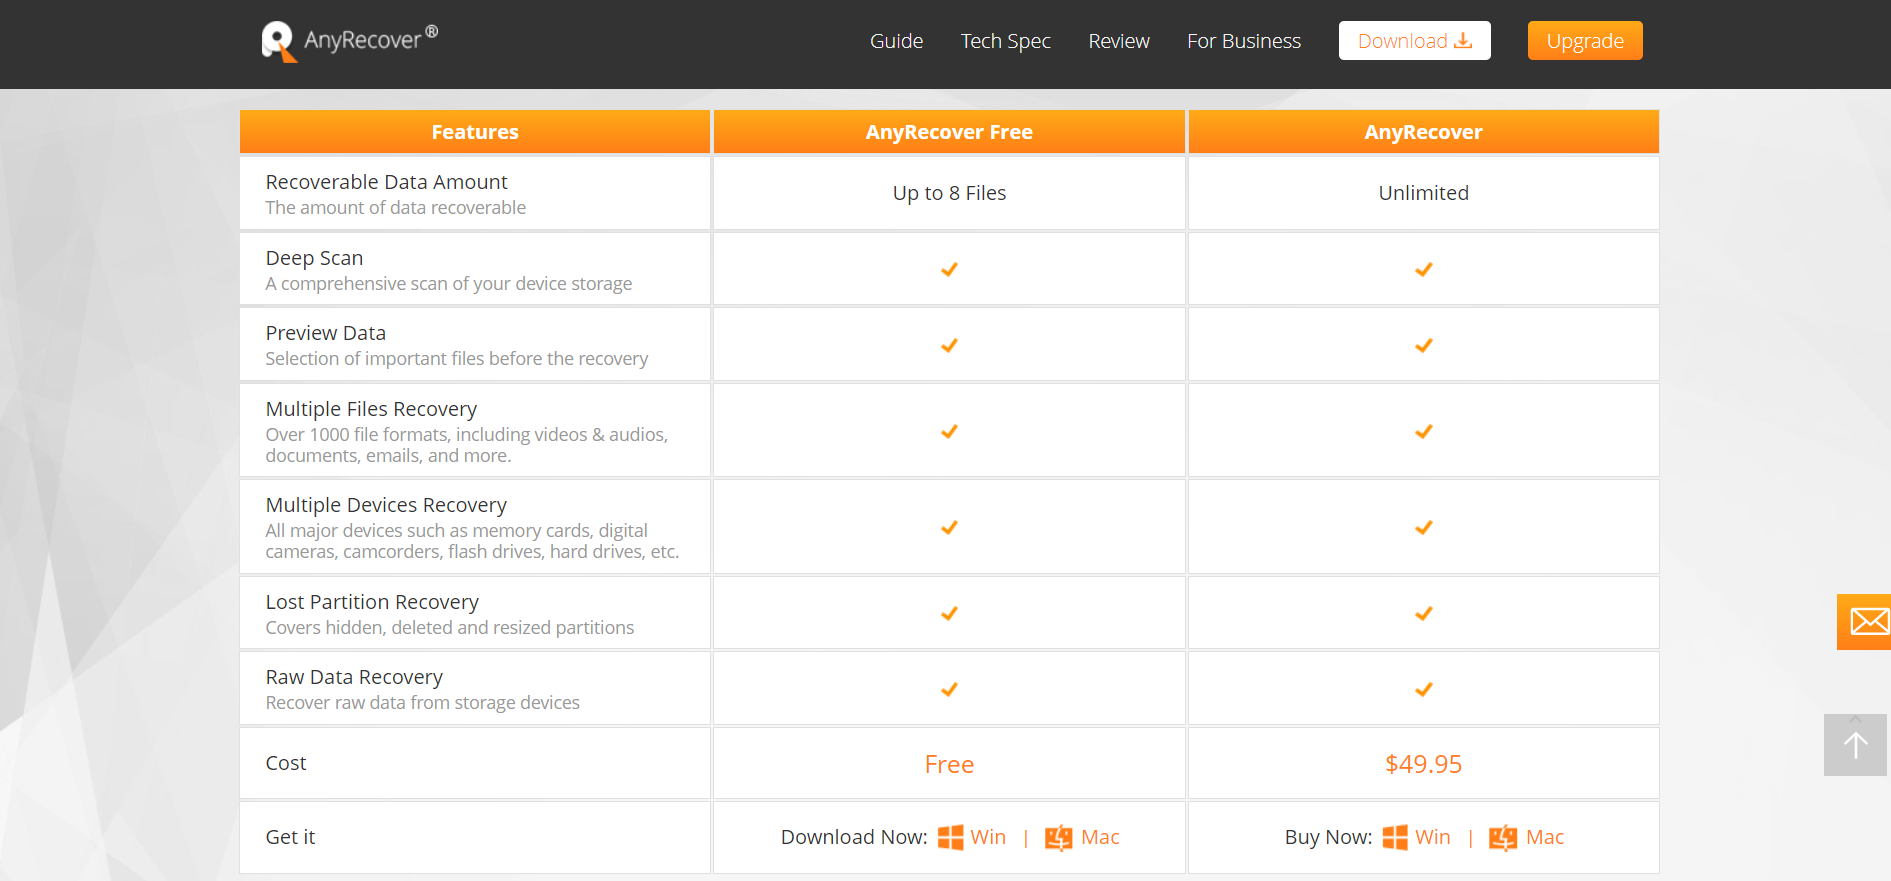Click the Win link next to Buy Now
This screenshot has width=1891, height=881.
click(x=1433, y=837)
